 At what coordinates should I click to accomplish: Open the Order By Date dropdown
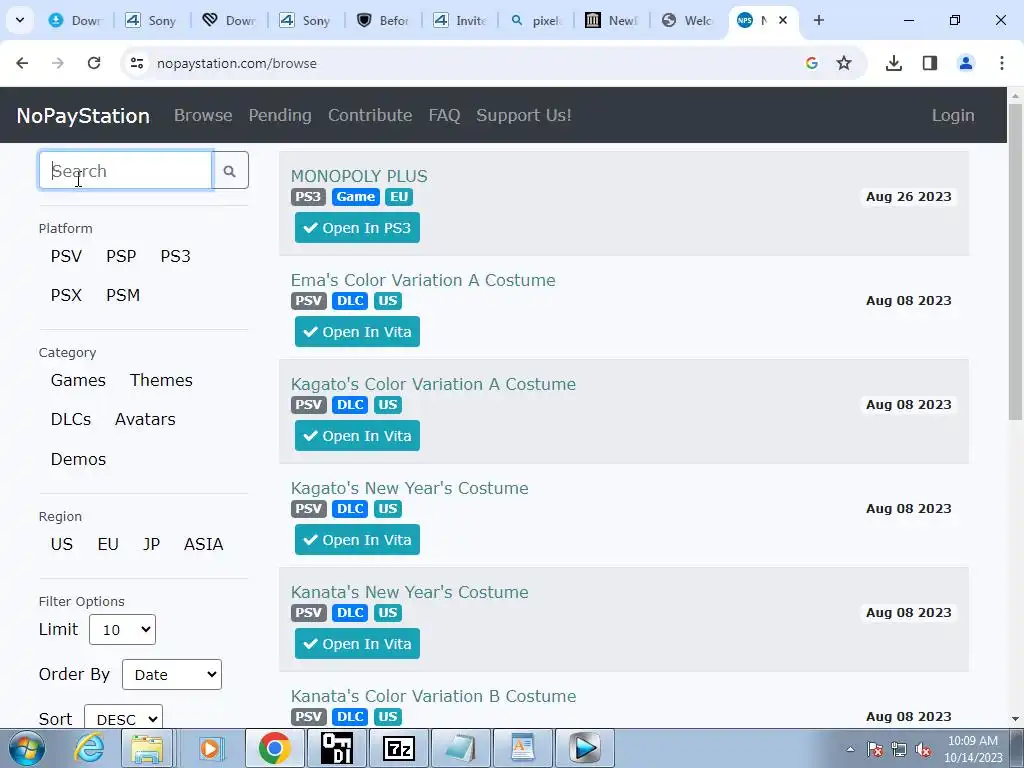tap(172, 675)
